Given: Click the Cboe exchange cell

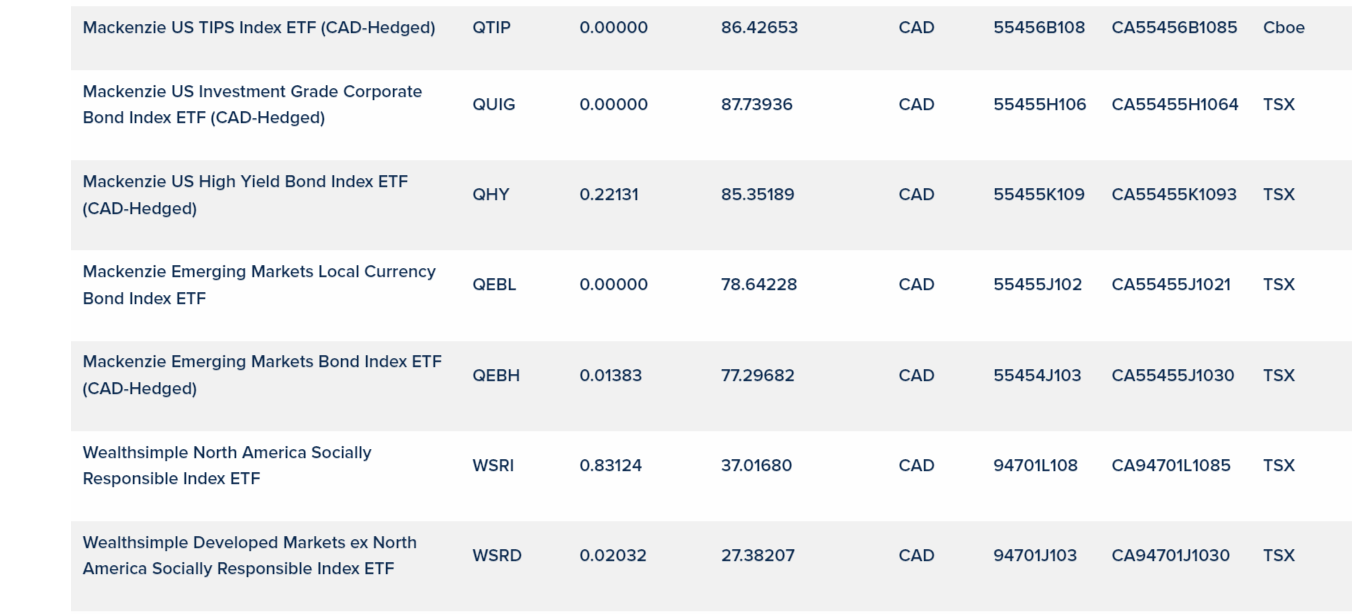Looking at the screenshot, I should 1283,28.
